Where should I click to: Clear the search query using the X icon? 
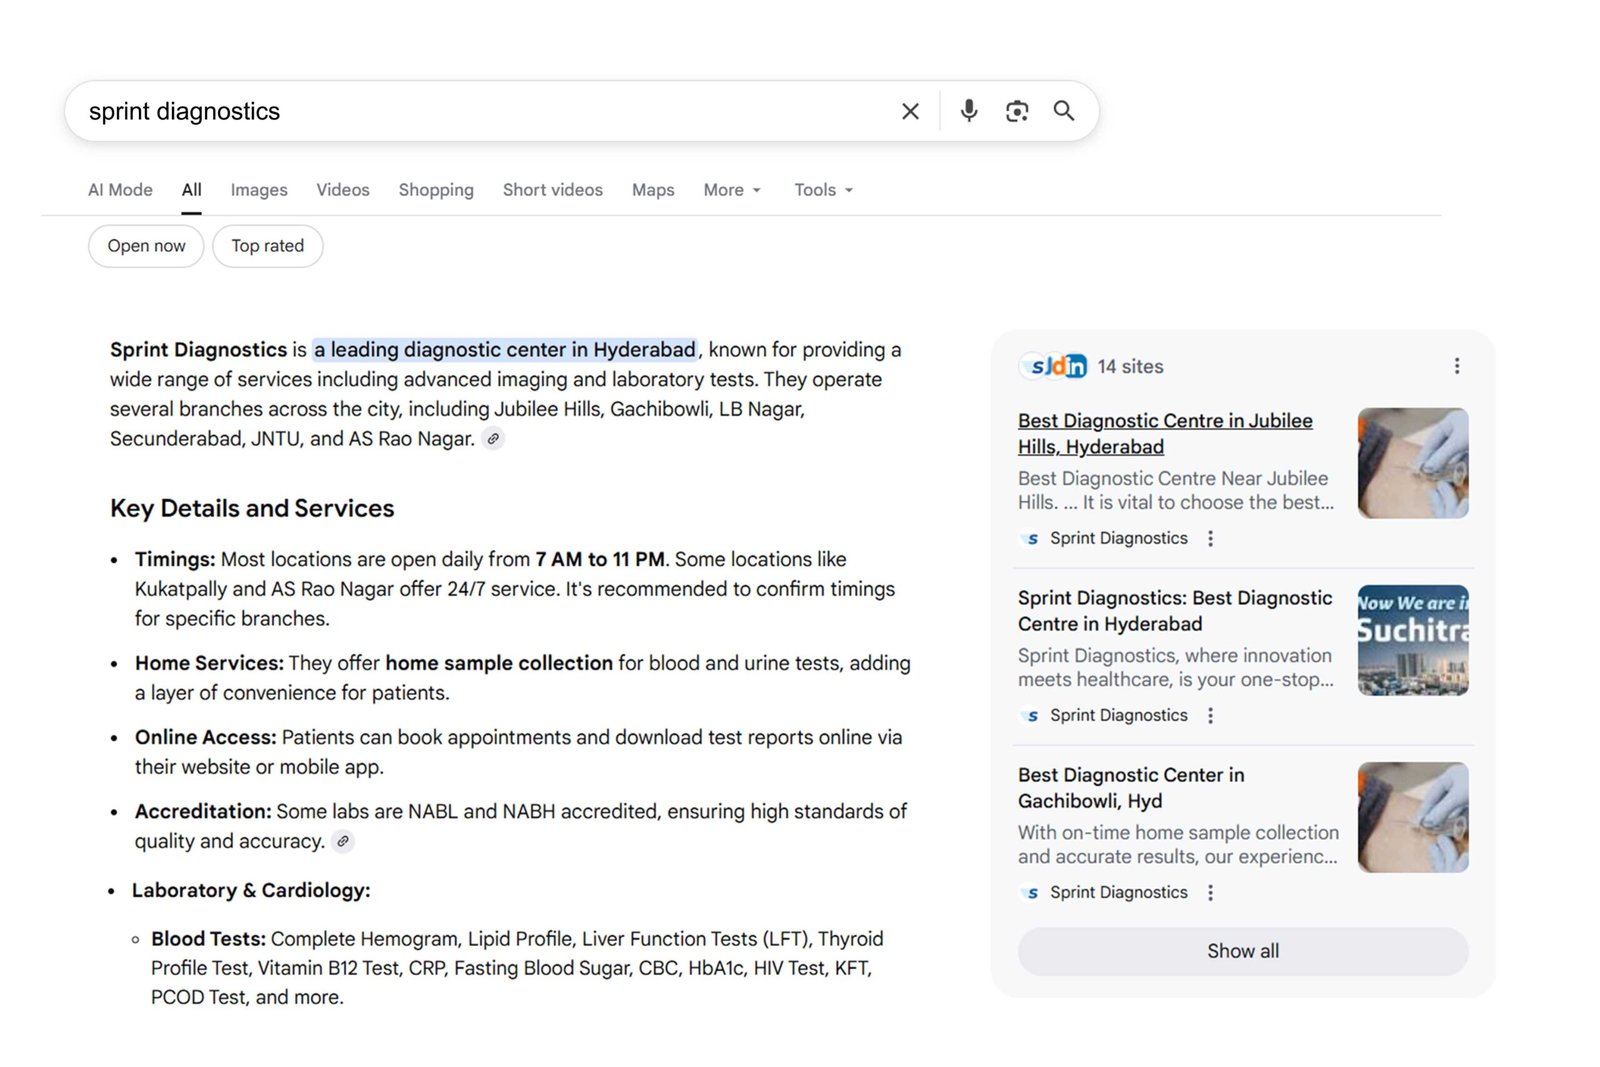pyautogui.click(x=910, y=111)
